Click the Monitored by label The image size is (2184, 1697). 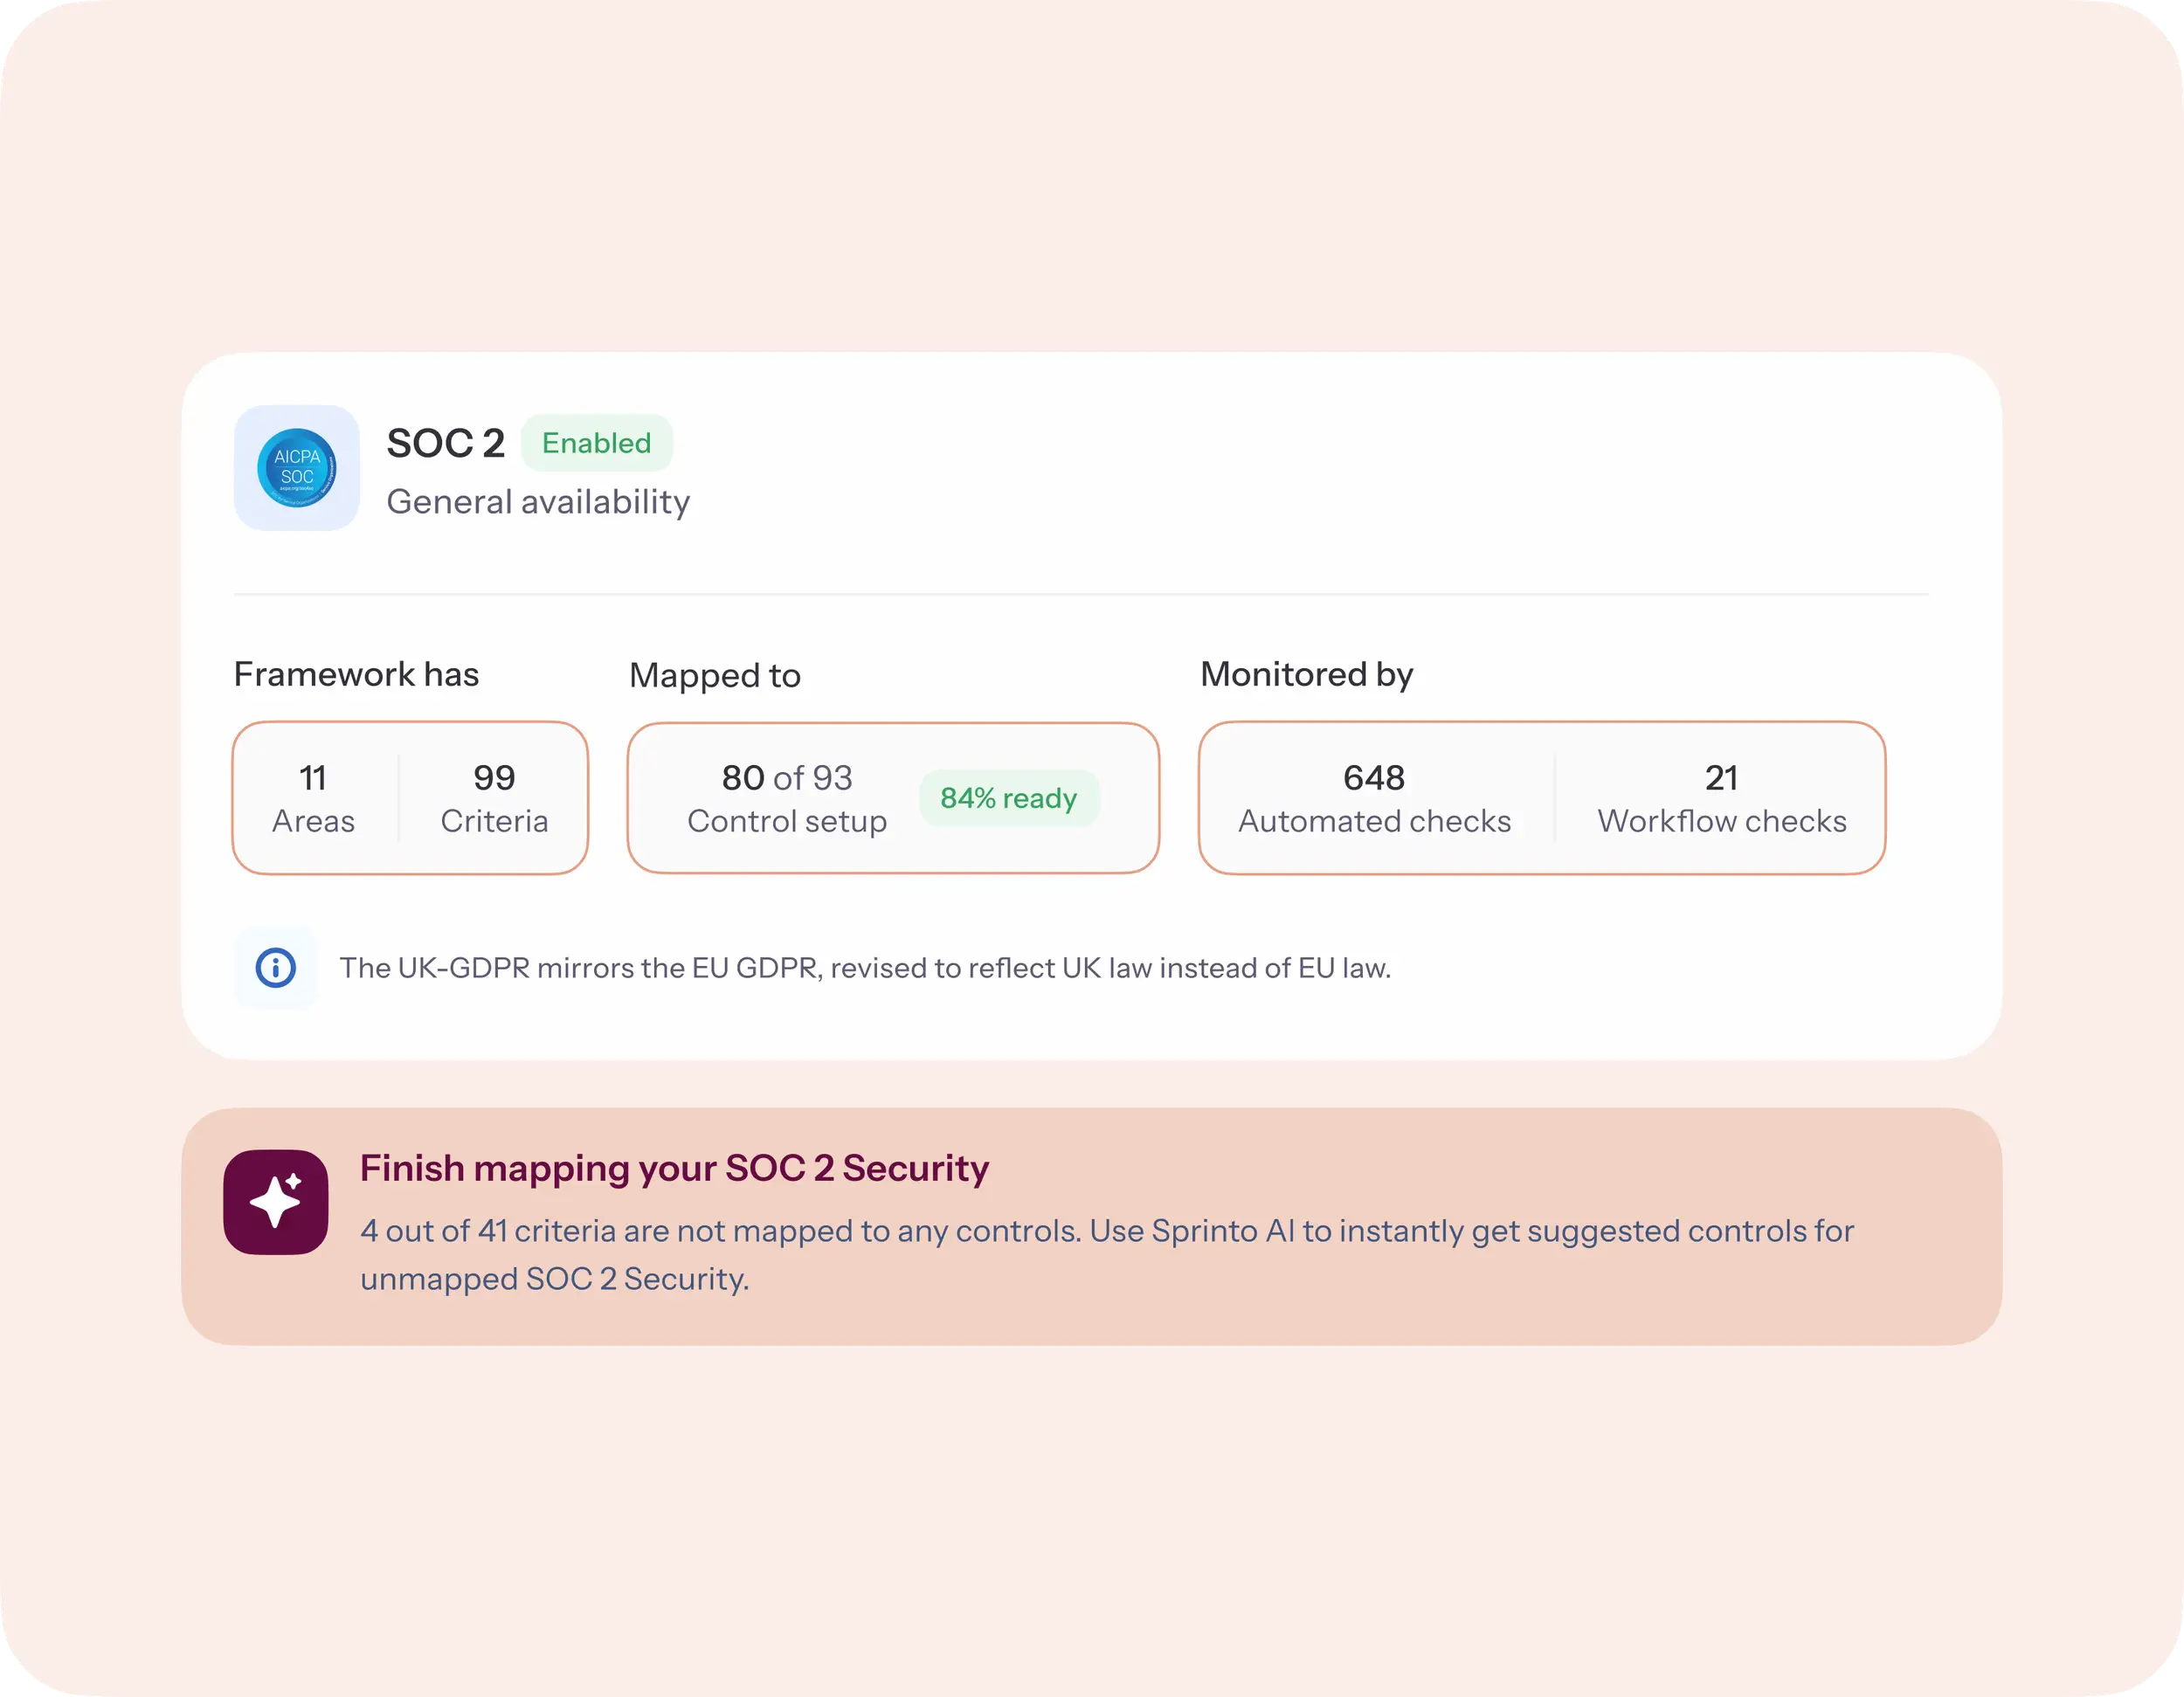(x=1306, y=675)
